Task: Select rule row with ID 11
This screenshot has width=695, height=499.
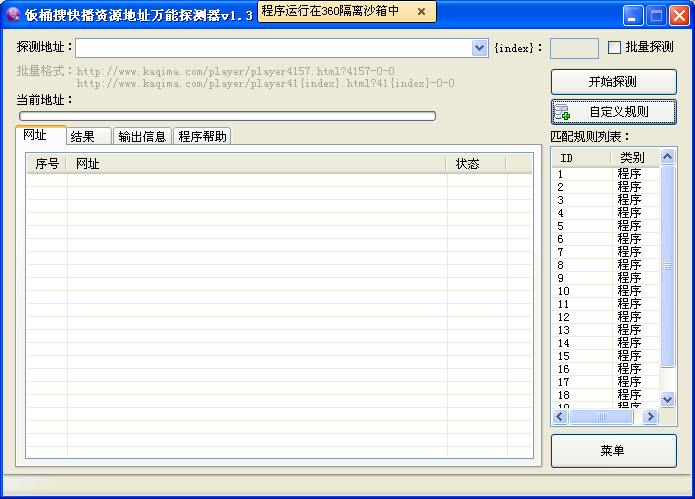Action: 606,304
